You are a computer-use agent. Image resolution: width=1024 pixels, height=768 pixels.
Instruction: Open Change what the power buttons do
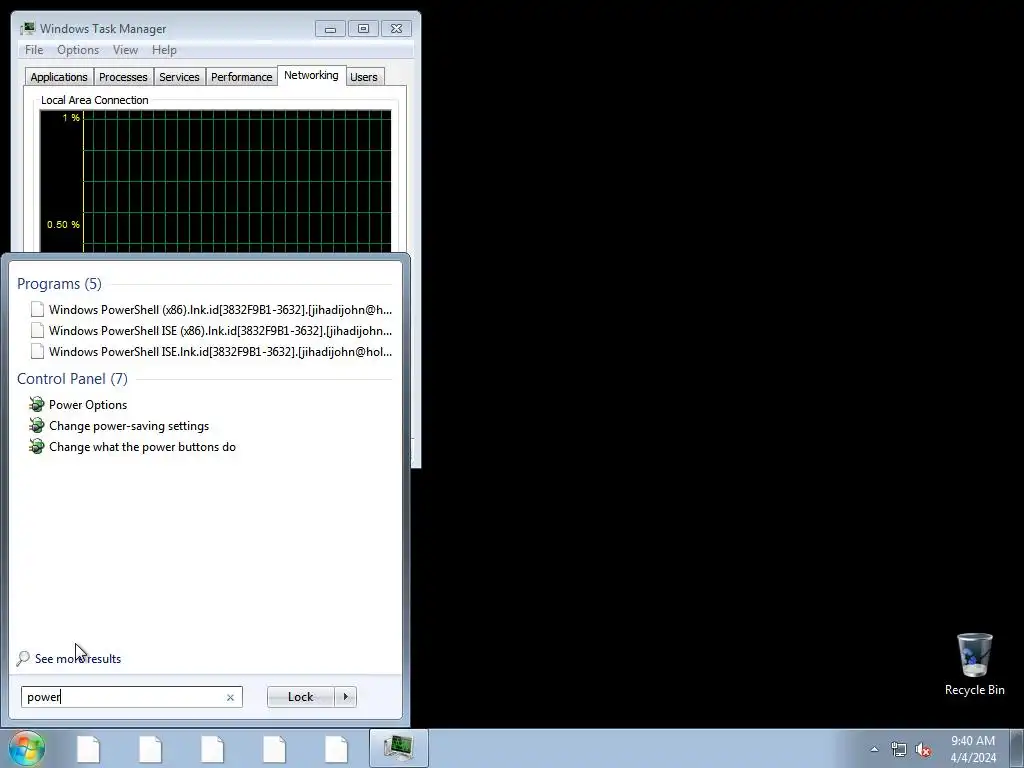point(142,447)
